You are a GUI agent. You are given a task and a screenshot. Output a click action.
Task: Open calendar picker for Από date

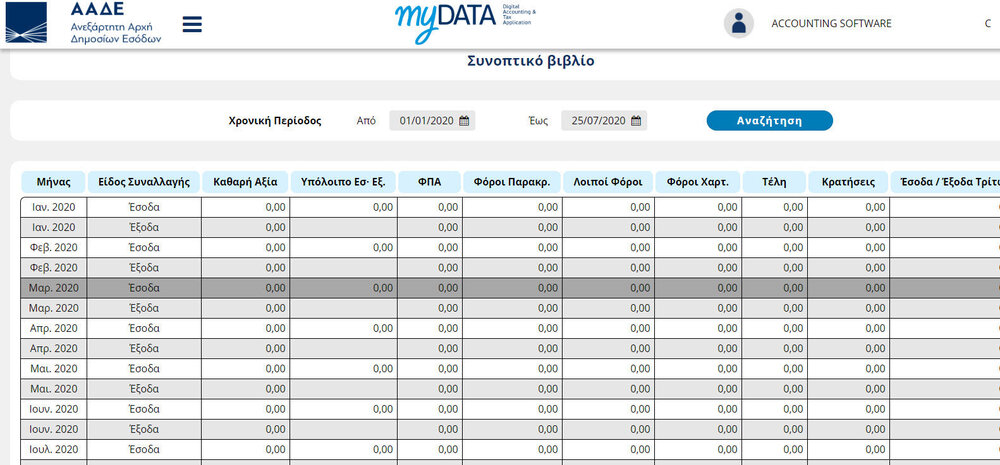coord(465,121)
